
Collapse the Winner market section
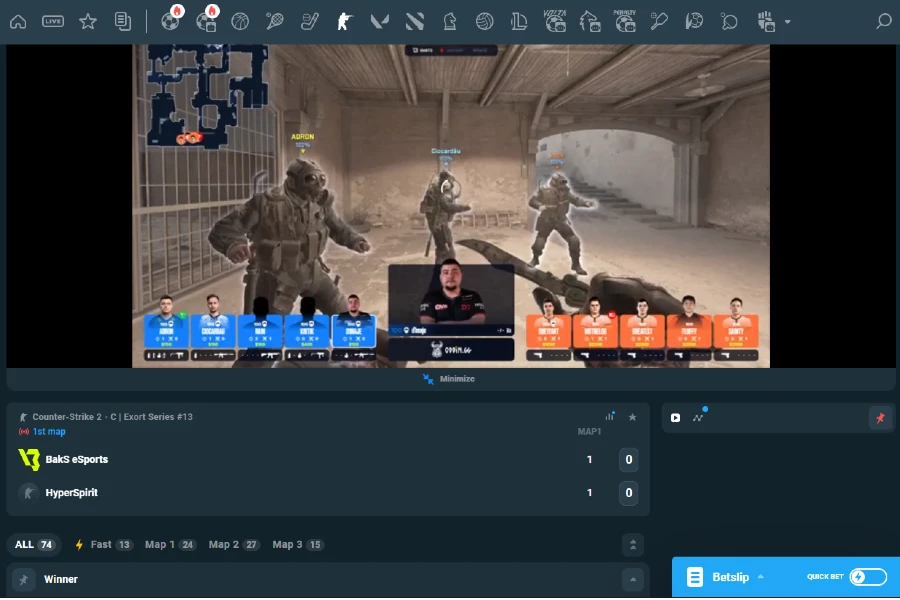[632, 579]
